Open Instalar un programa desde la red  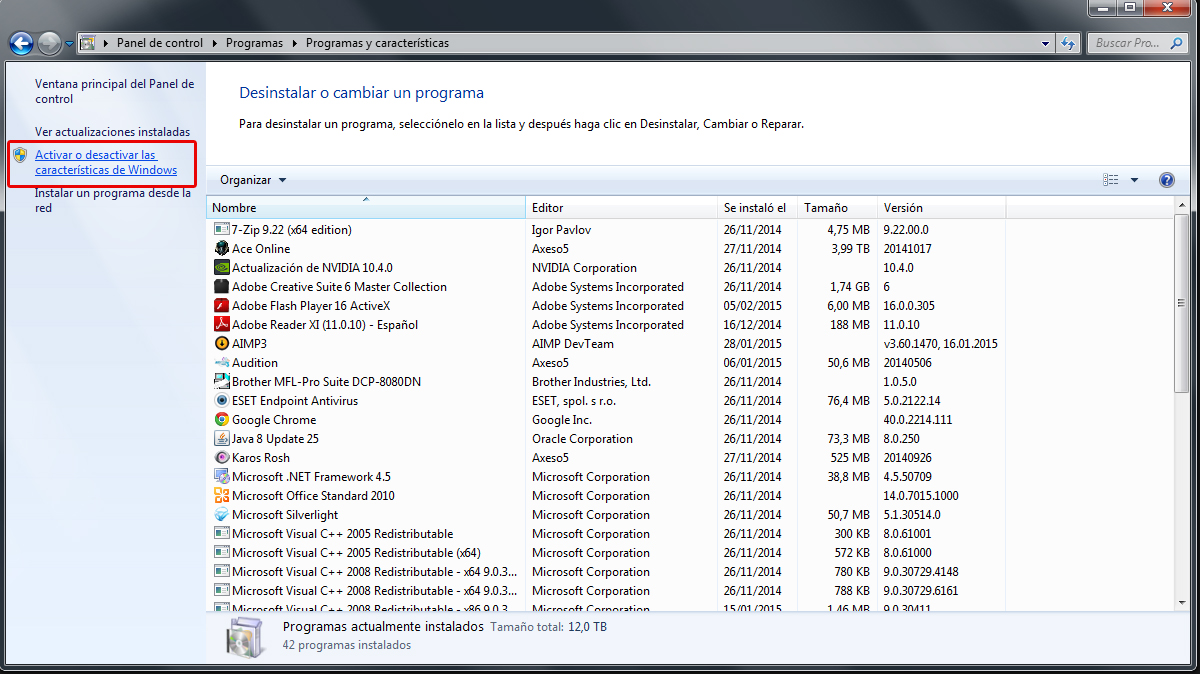[112, 201]
